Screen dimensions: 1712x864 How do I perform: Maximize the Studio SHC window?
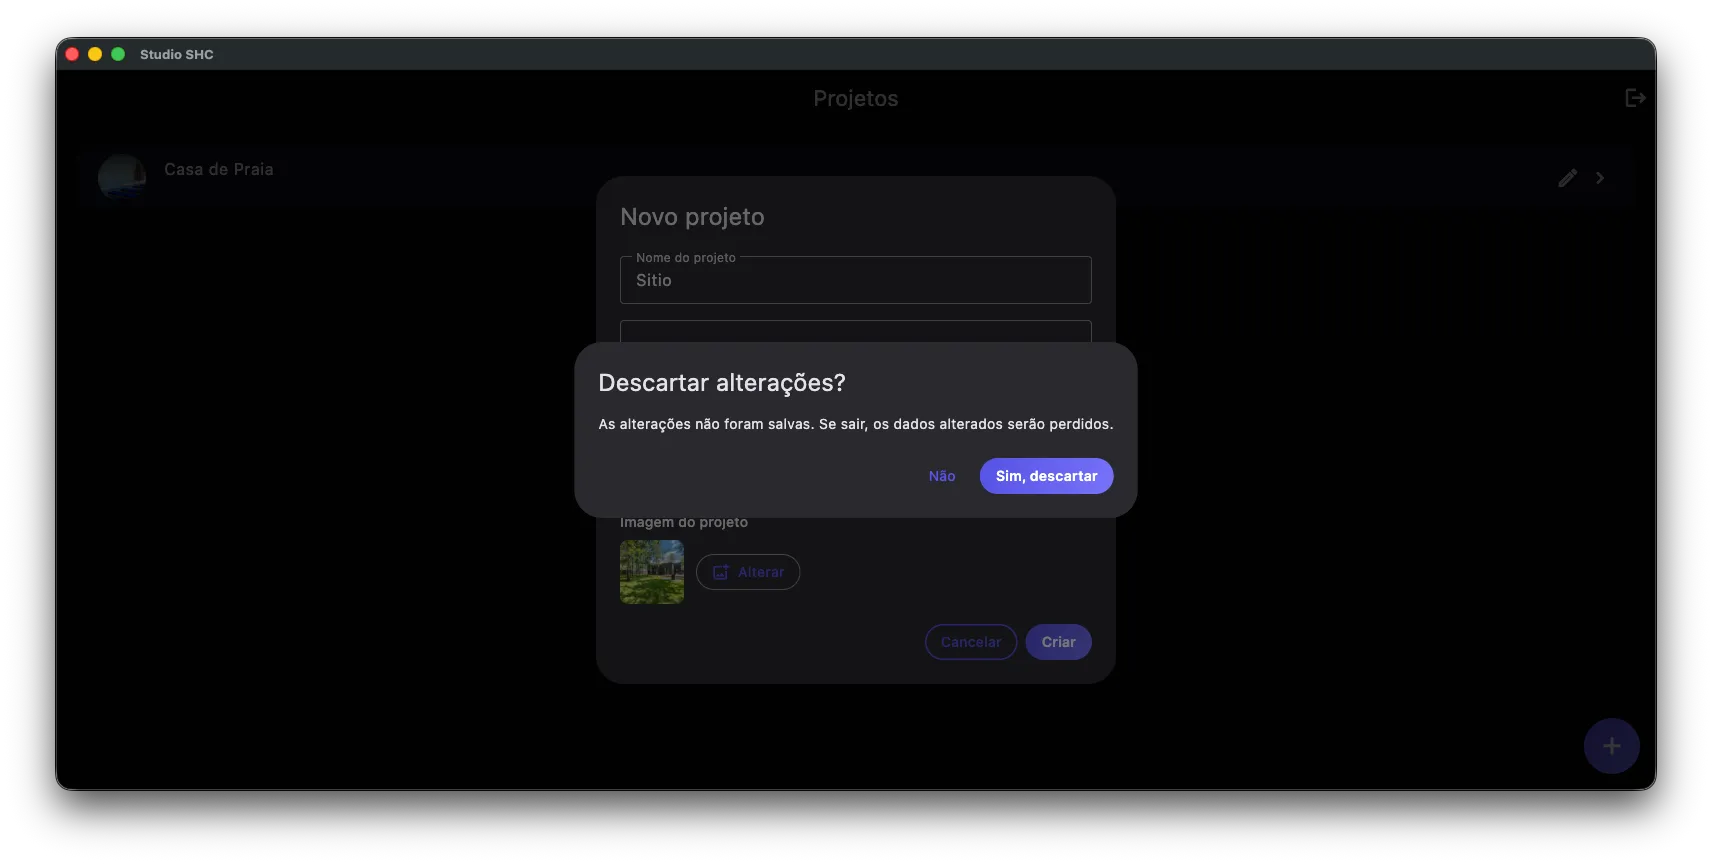[118, 54]
